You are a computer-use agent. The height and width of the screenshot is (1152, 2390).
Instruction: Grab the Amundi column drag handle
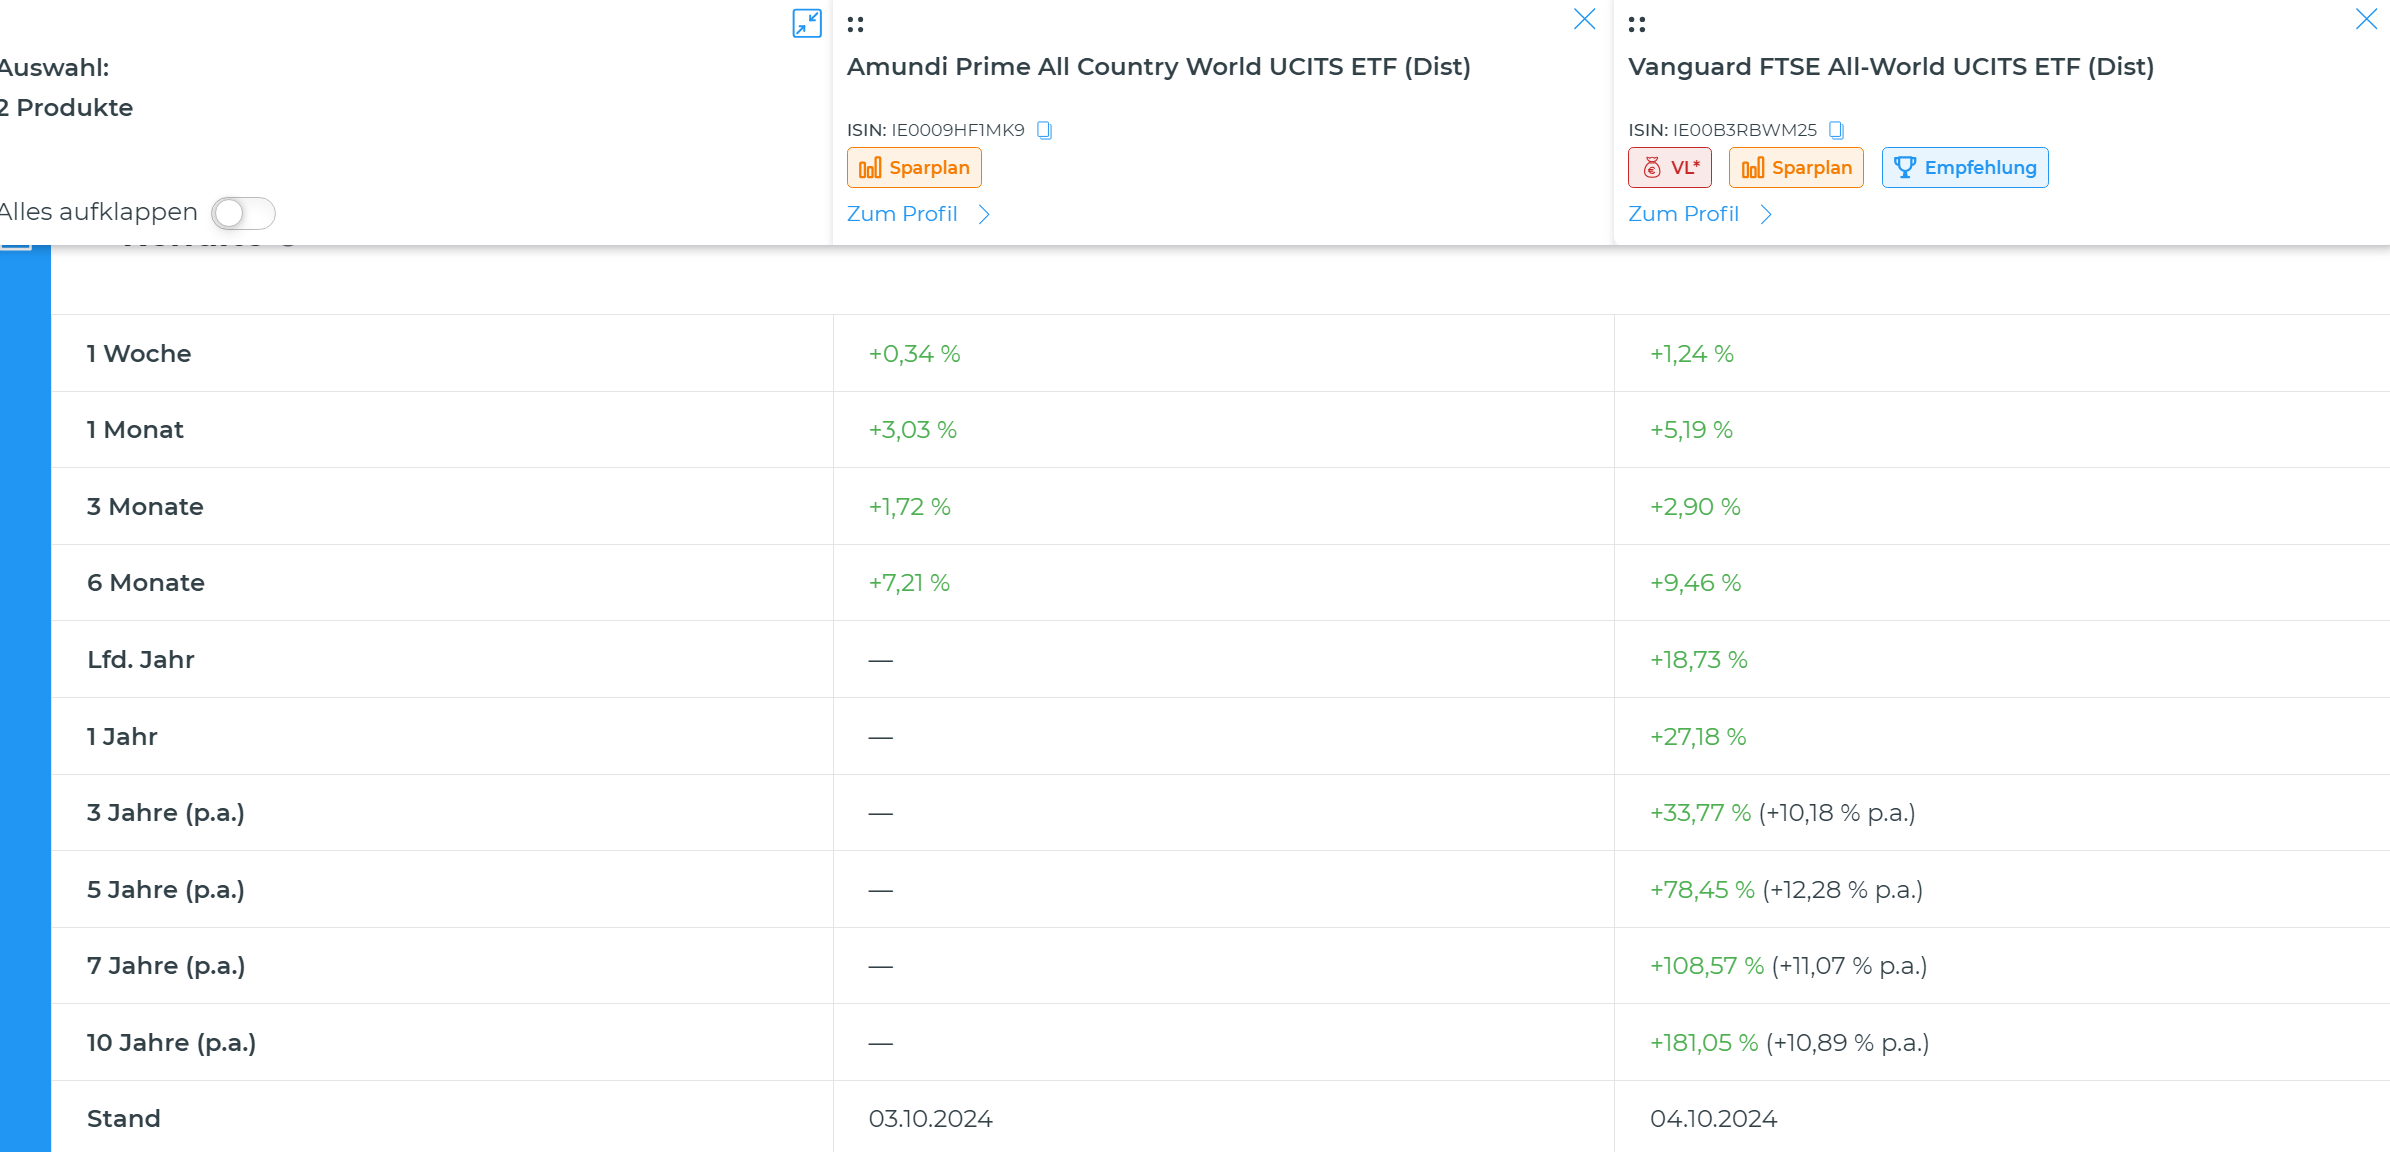pyautogui.click(x=855, y=24)
